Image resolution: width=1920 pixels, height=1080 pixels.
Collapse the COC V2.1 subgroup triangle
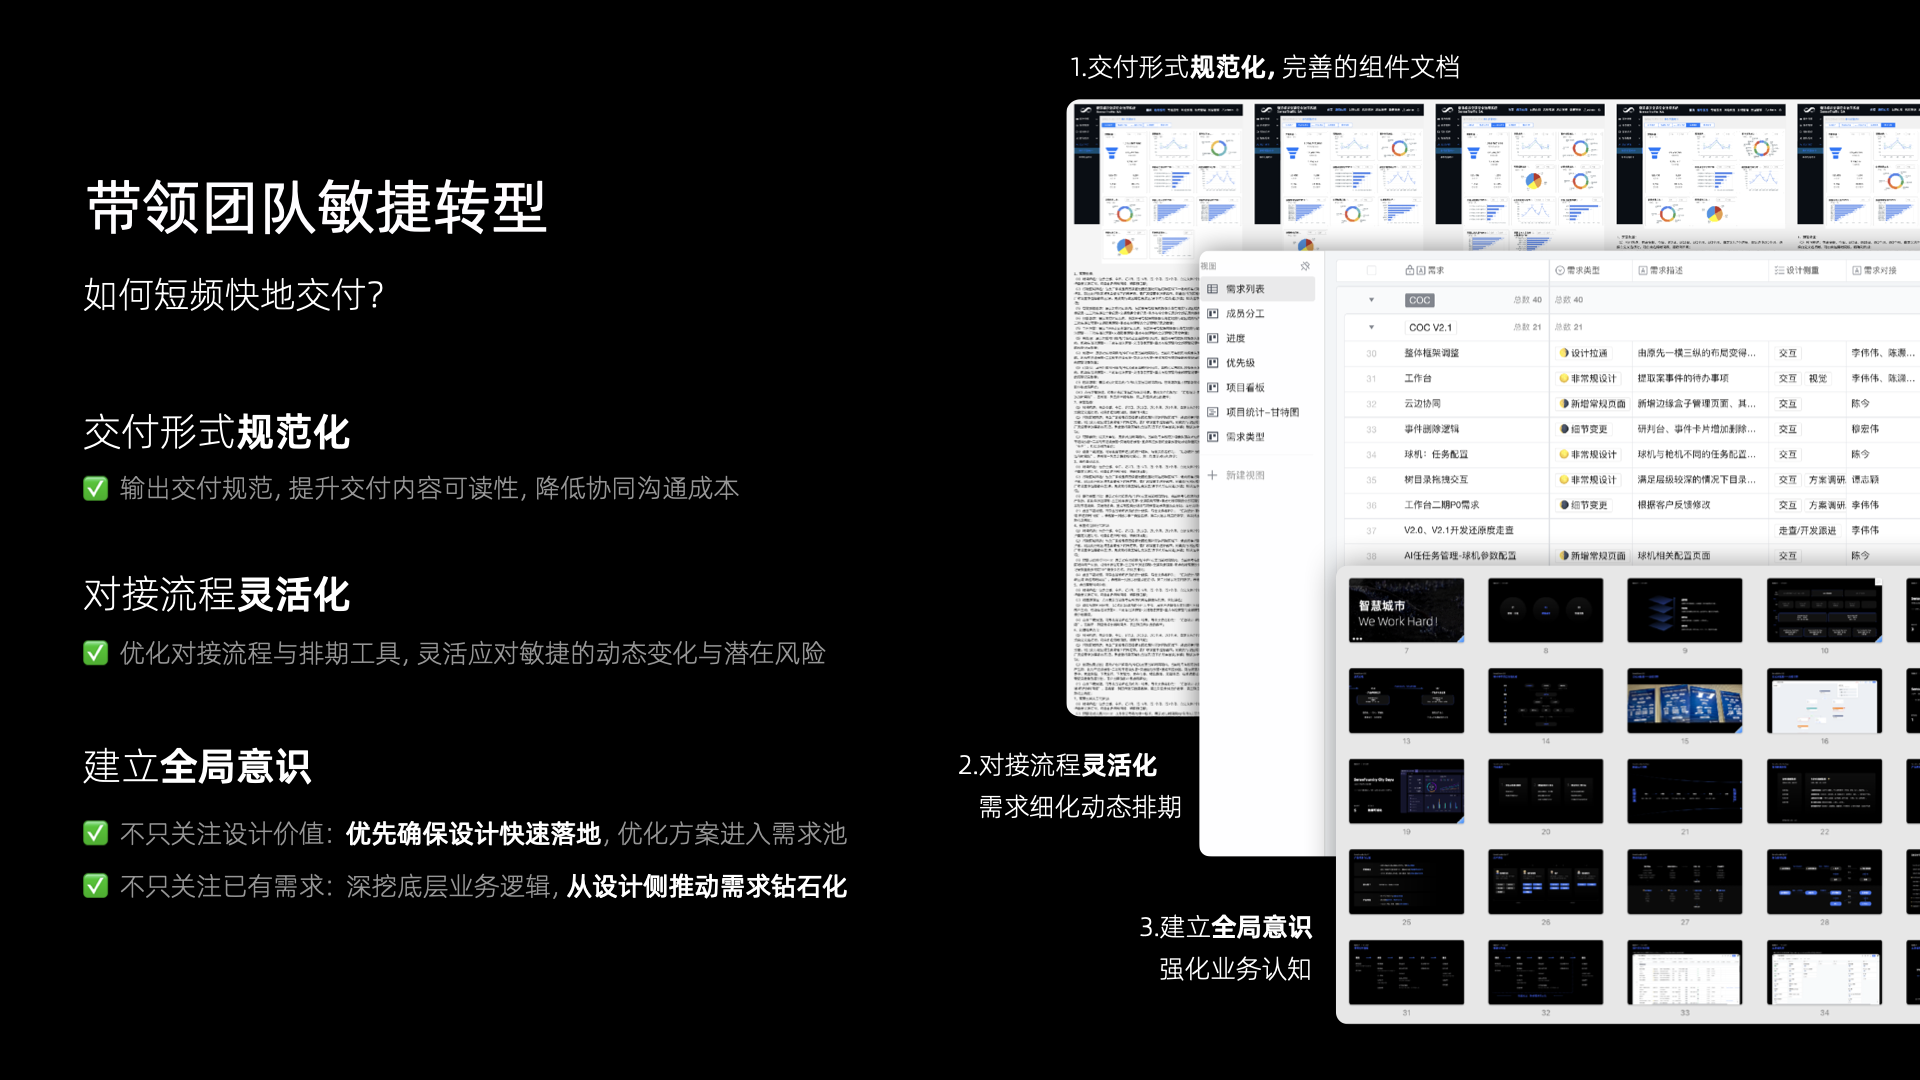tap(1371, 327)
